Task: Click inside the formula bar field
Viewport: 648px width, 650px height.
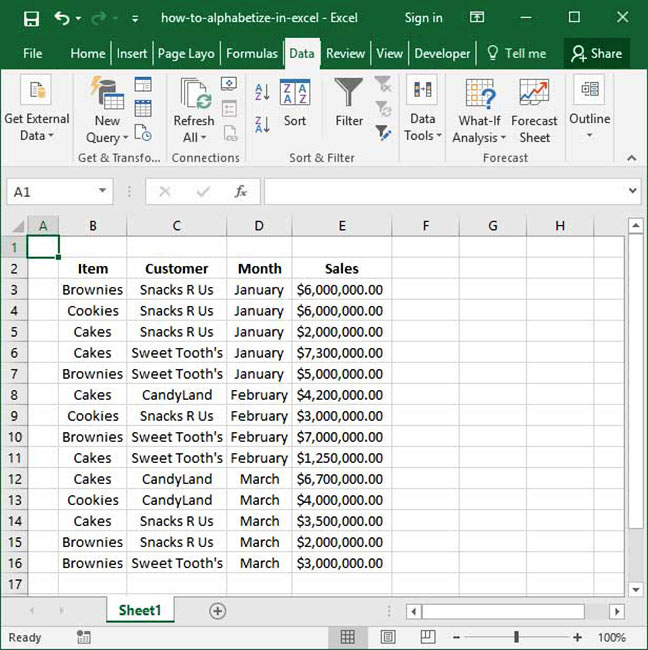Action: 446,192
